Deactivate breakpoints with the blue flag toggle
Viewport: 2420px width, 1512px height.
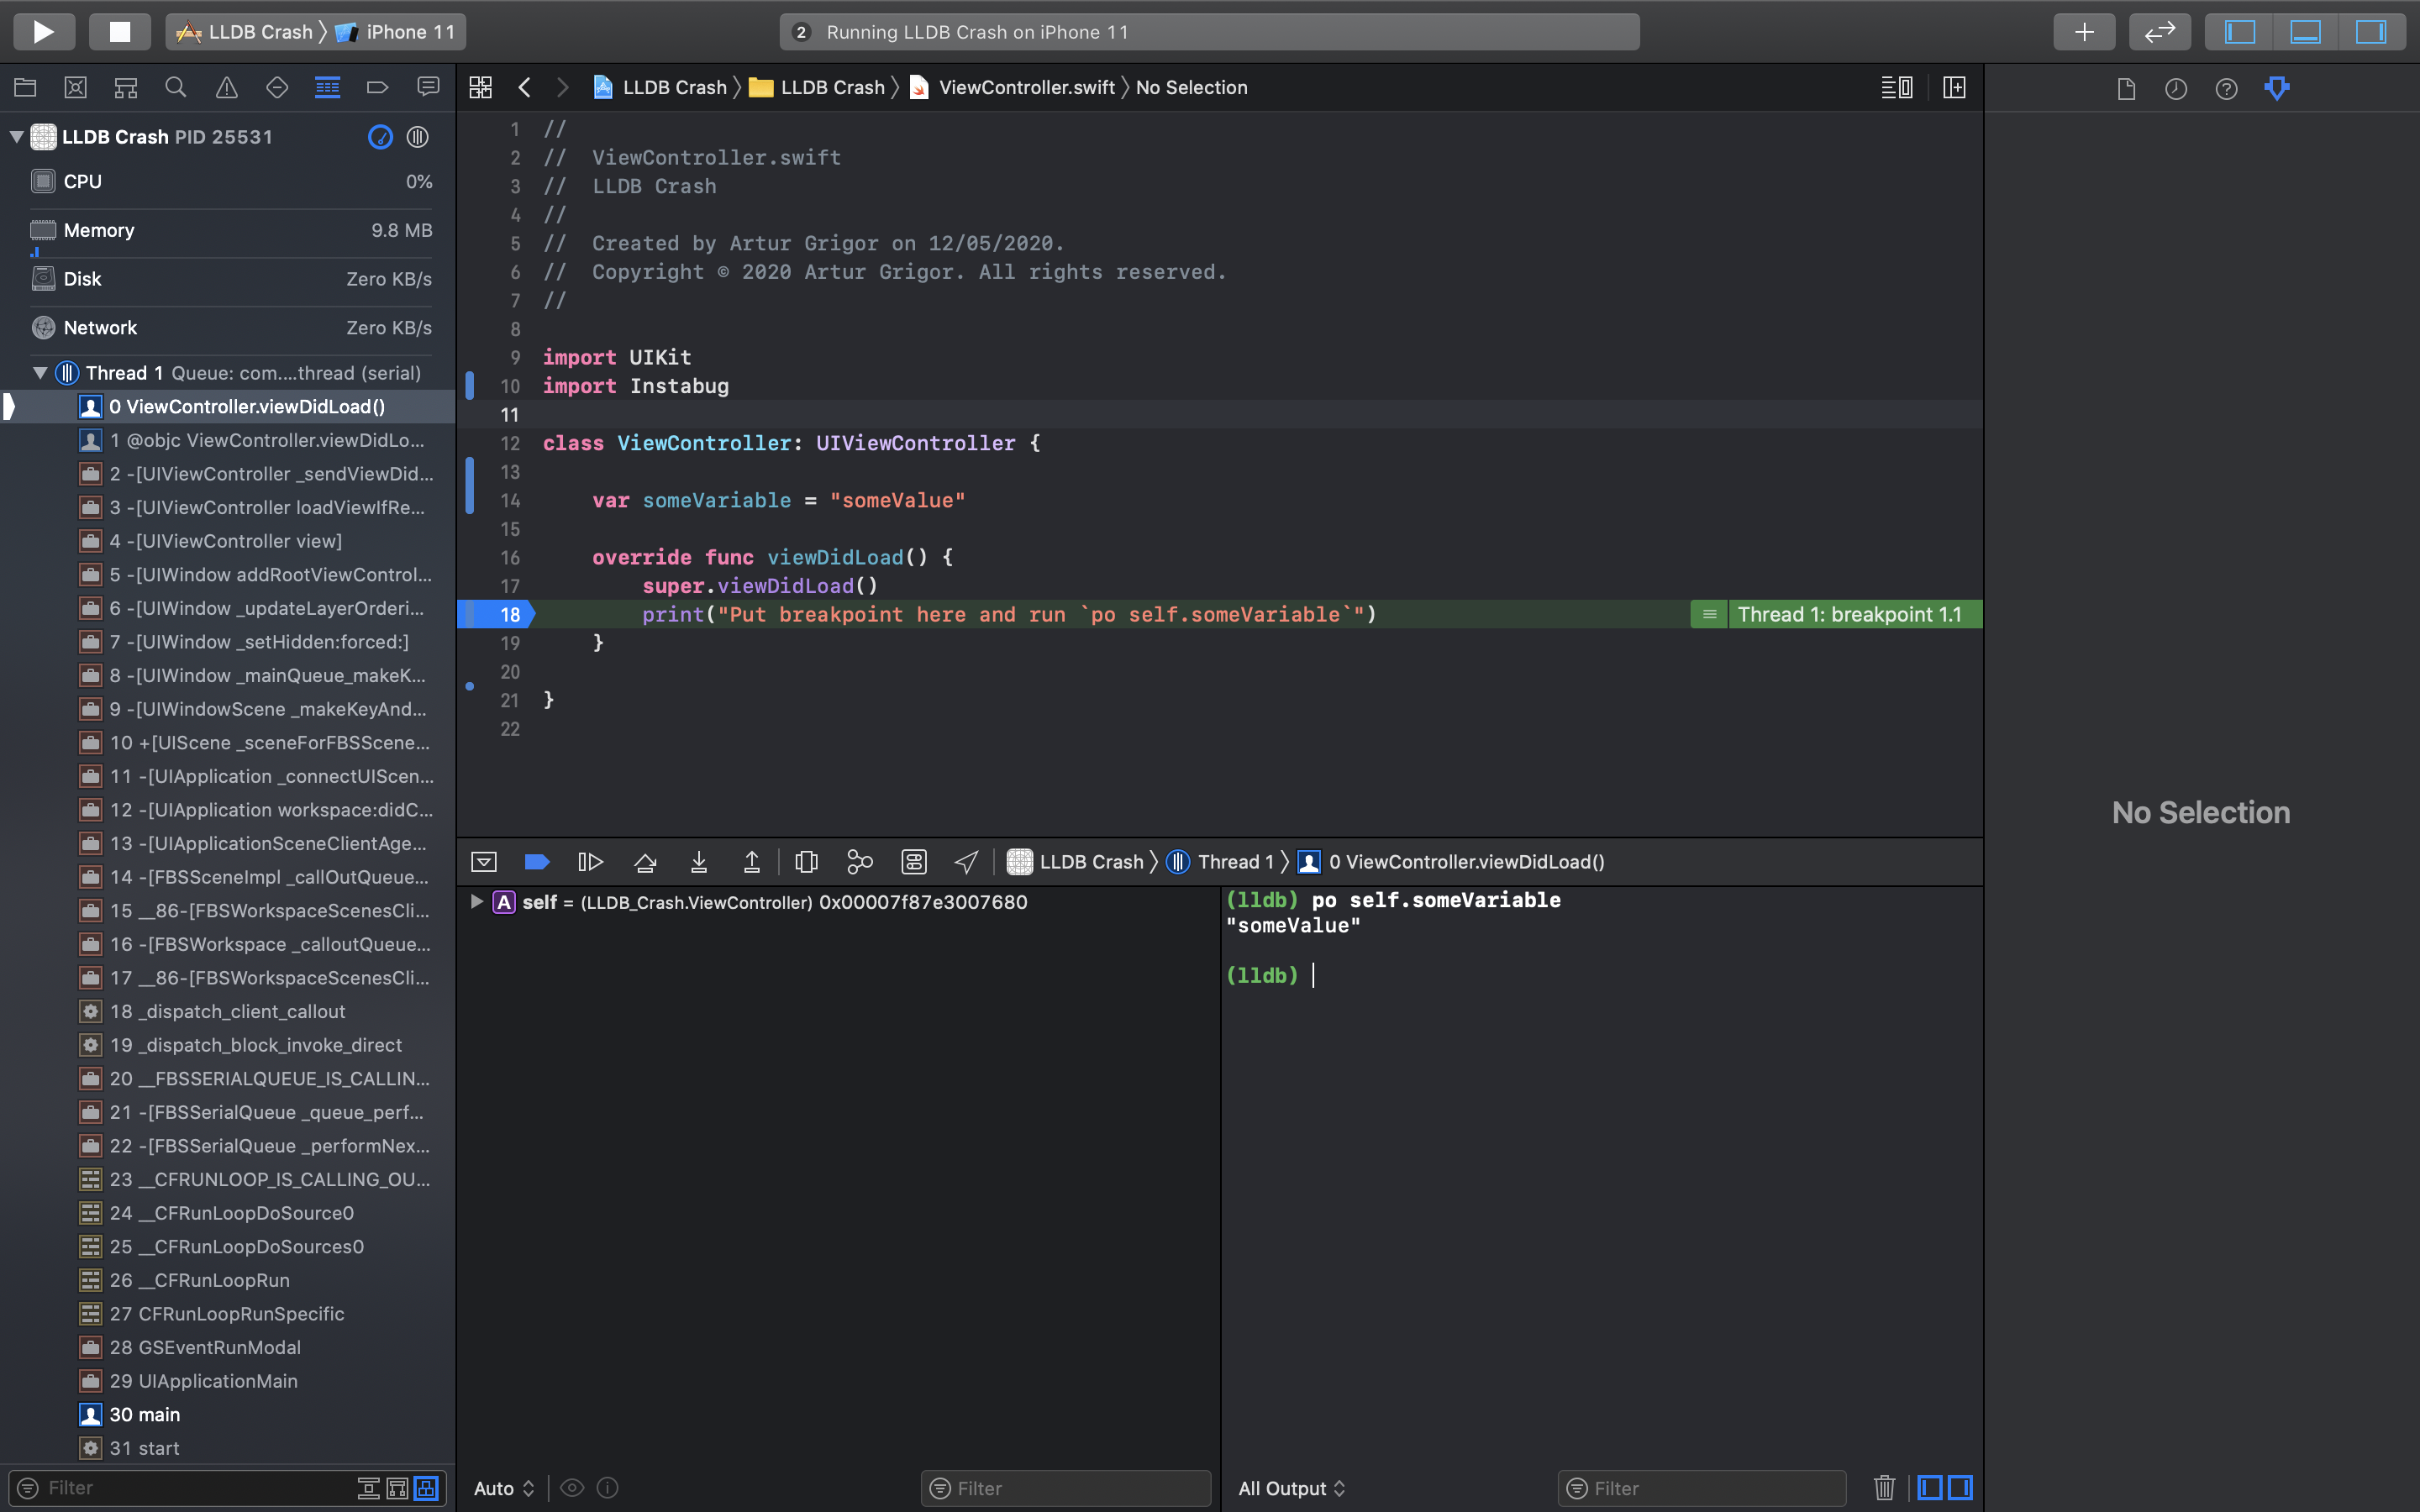[537, 861]
